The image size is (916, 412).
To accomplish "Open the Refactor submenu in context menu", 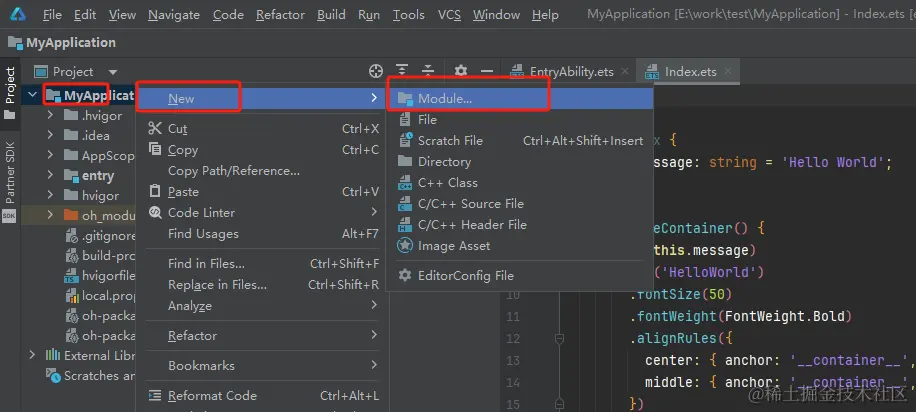I will point(261,335).
